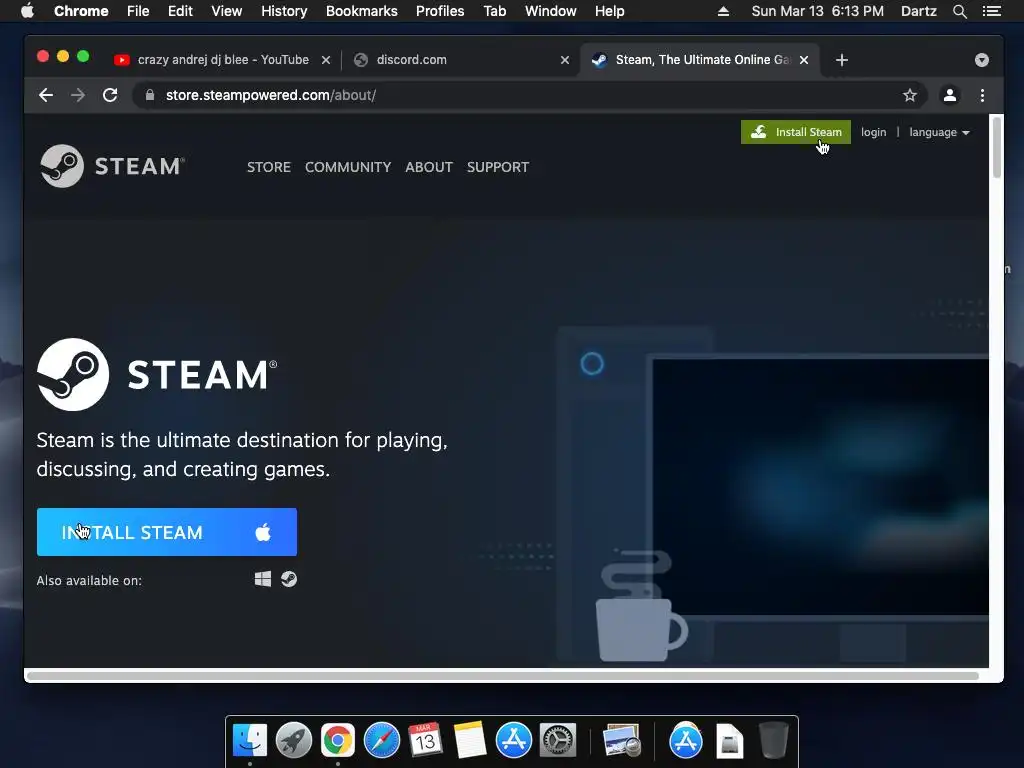1024x768 pixels.
Task: Open the ABOUT navigation item
Action: (x=428, y=167)
